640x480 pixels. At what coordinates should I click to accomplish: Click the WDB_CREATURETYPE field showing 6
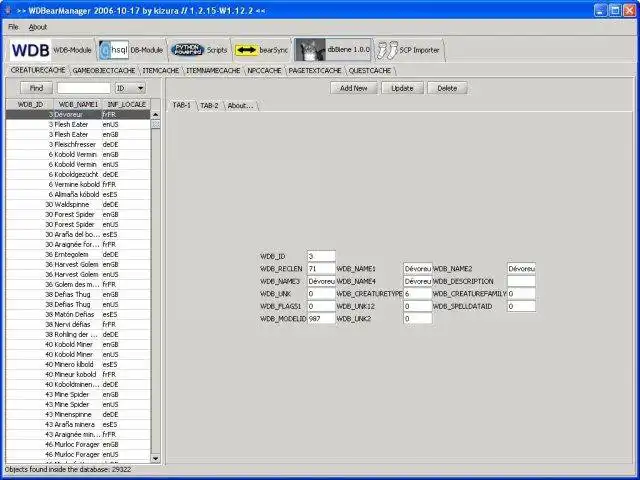coord(418,294)
